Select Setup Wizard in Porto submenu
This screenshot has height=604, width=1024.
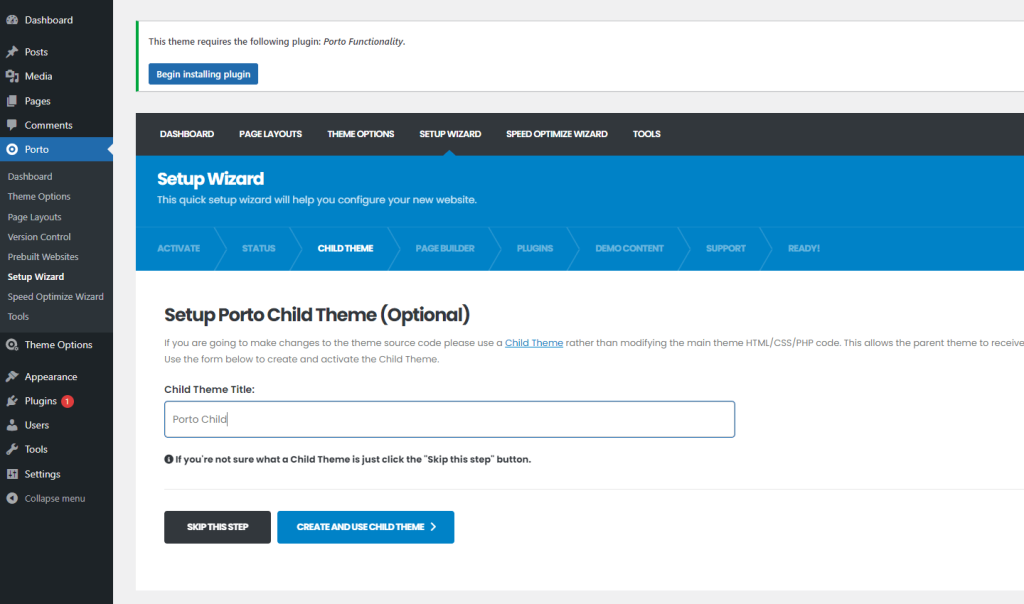pos(36,277)
